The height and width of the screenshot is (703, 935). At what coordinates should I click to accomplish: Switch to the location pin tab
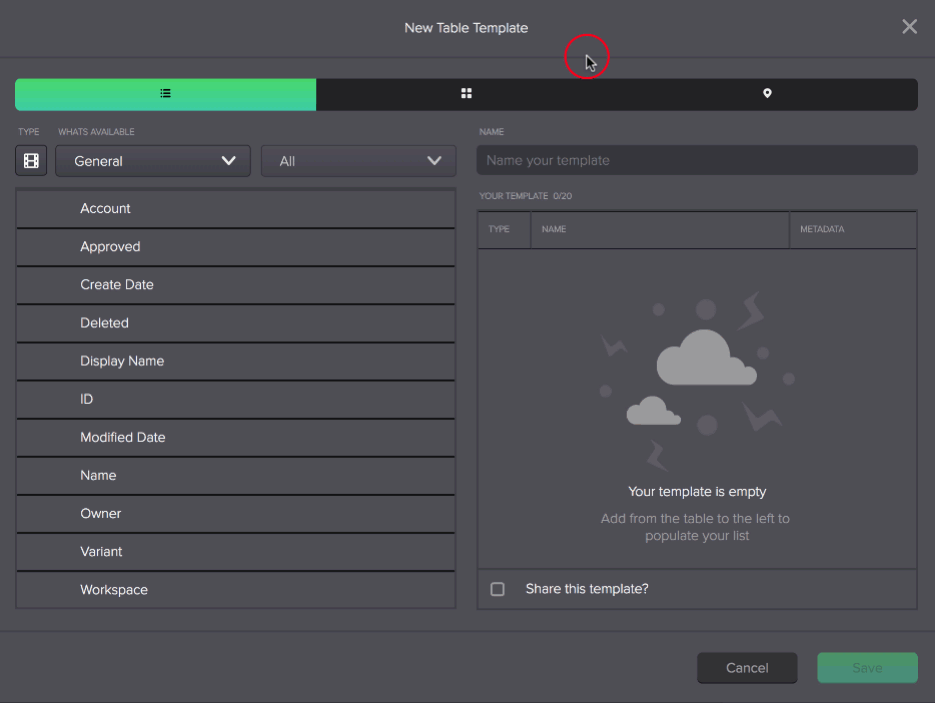coord(767,94)
